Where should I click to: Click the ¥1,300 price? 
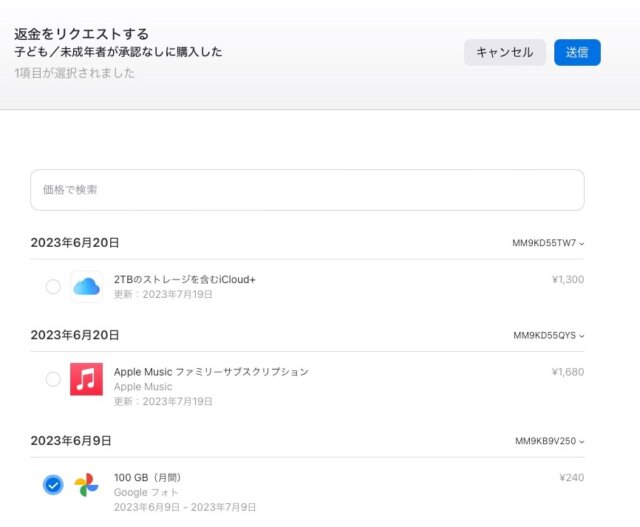568,279
